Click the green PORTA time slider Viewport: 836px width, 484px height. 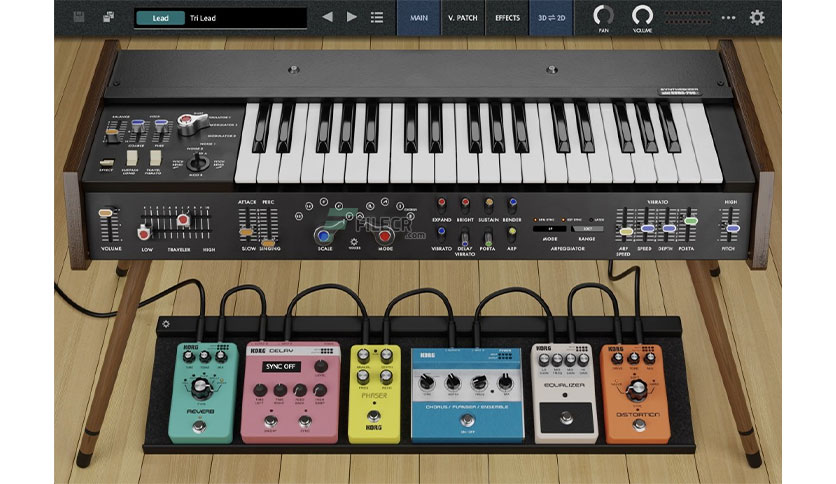click(x=691, y=220)
